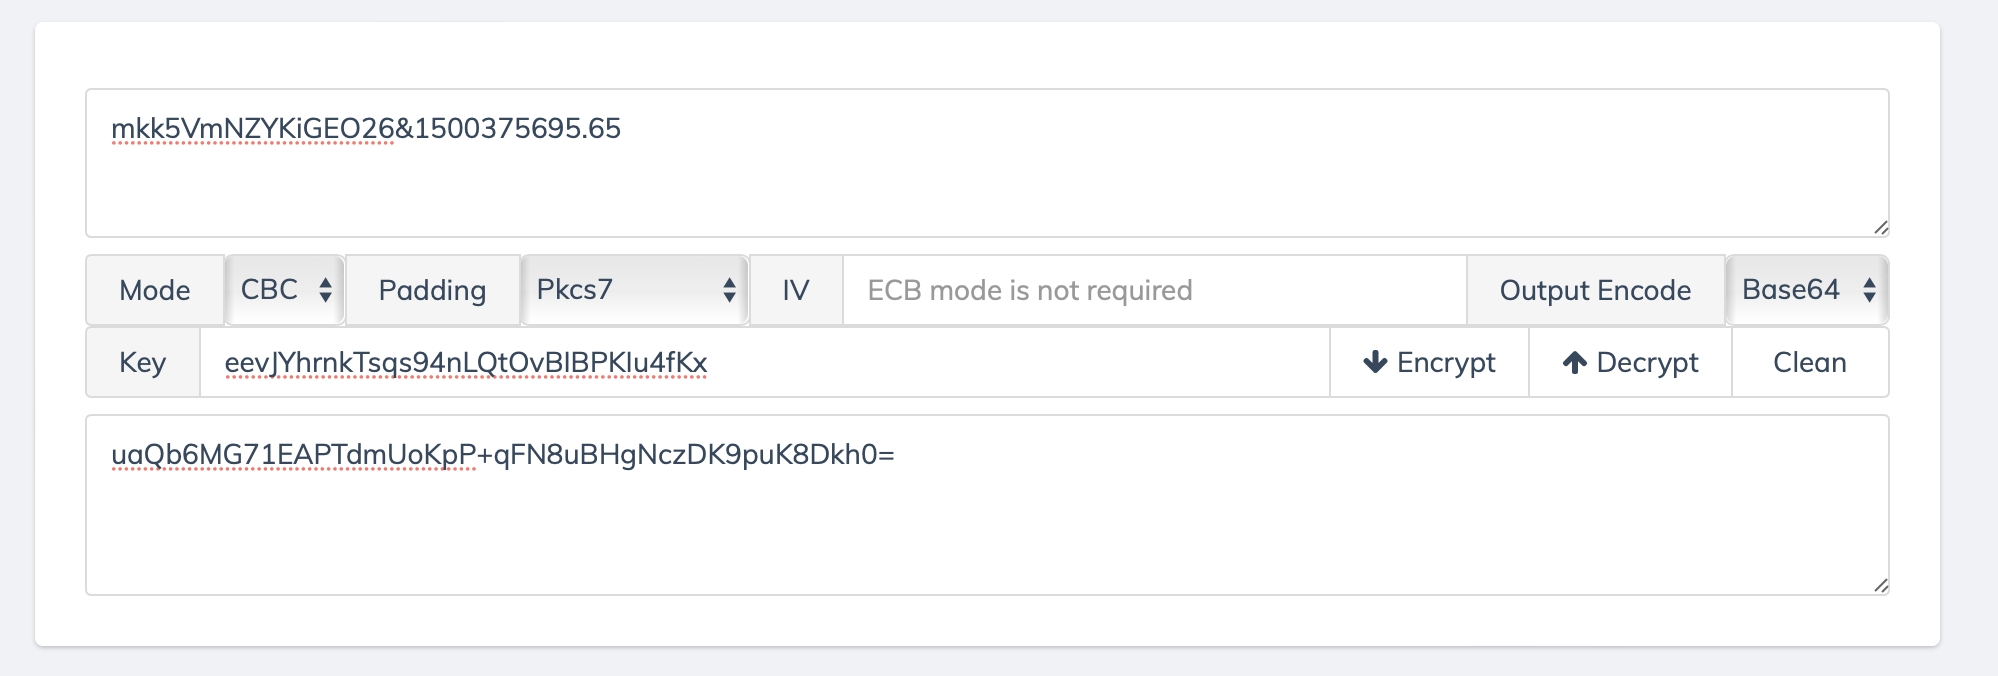
Task: Click the Encrypt button text
Action: (1446, 362)
